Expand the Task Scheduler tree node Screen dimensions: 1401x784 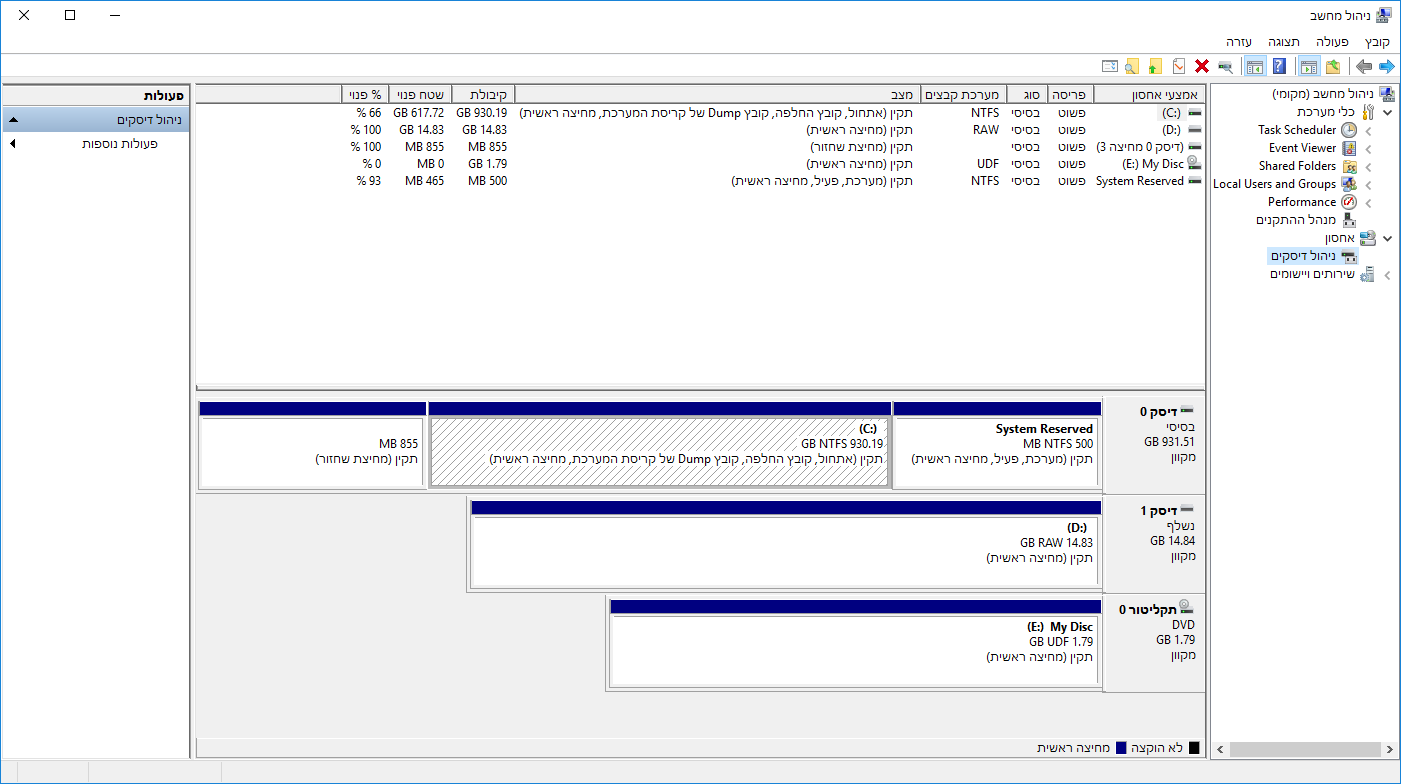pos(1368,130)
